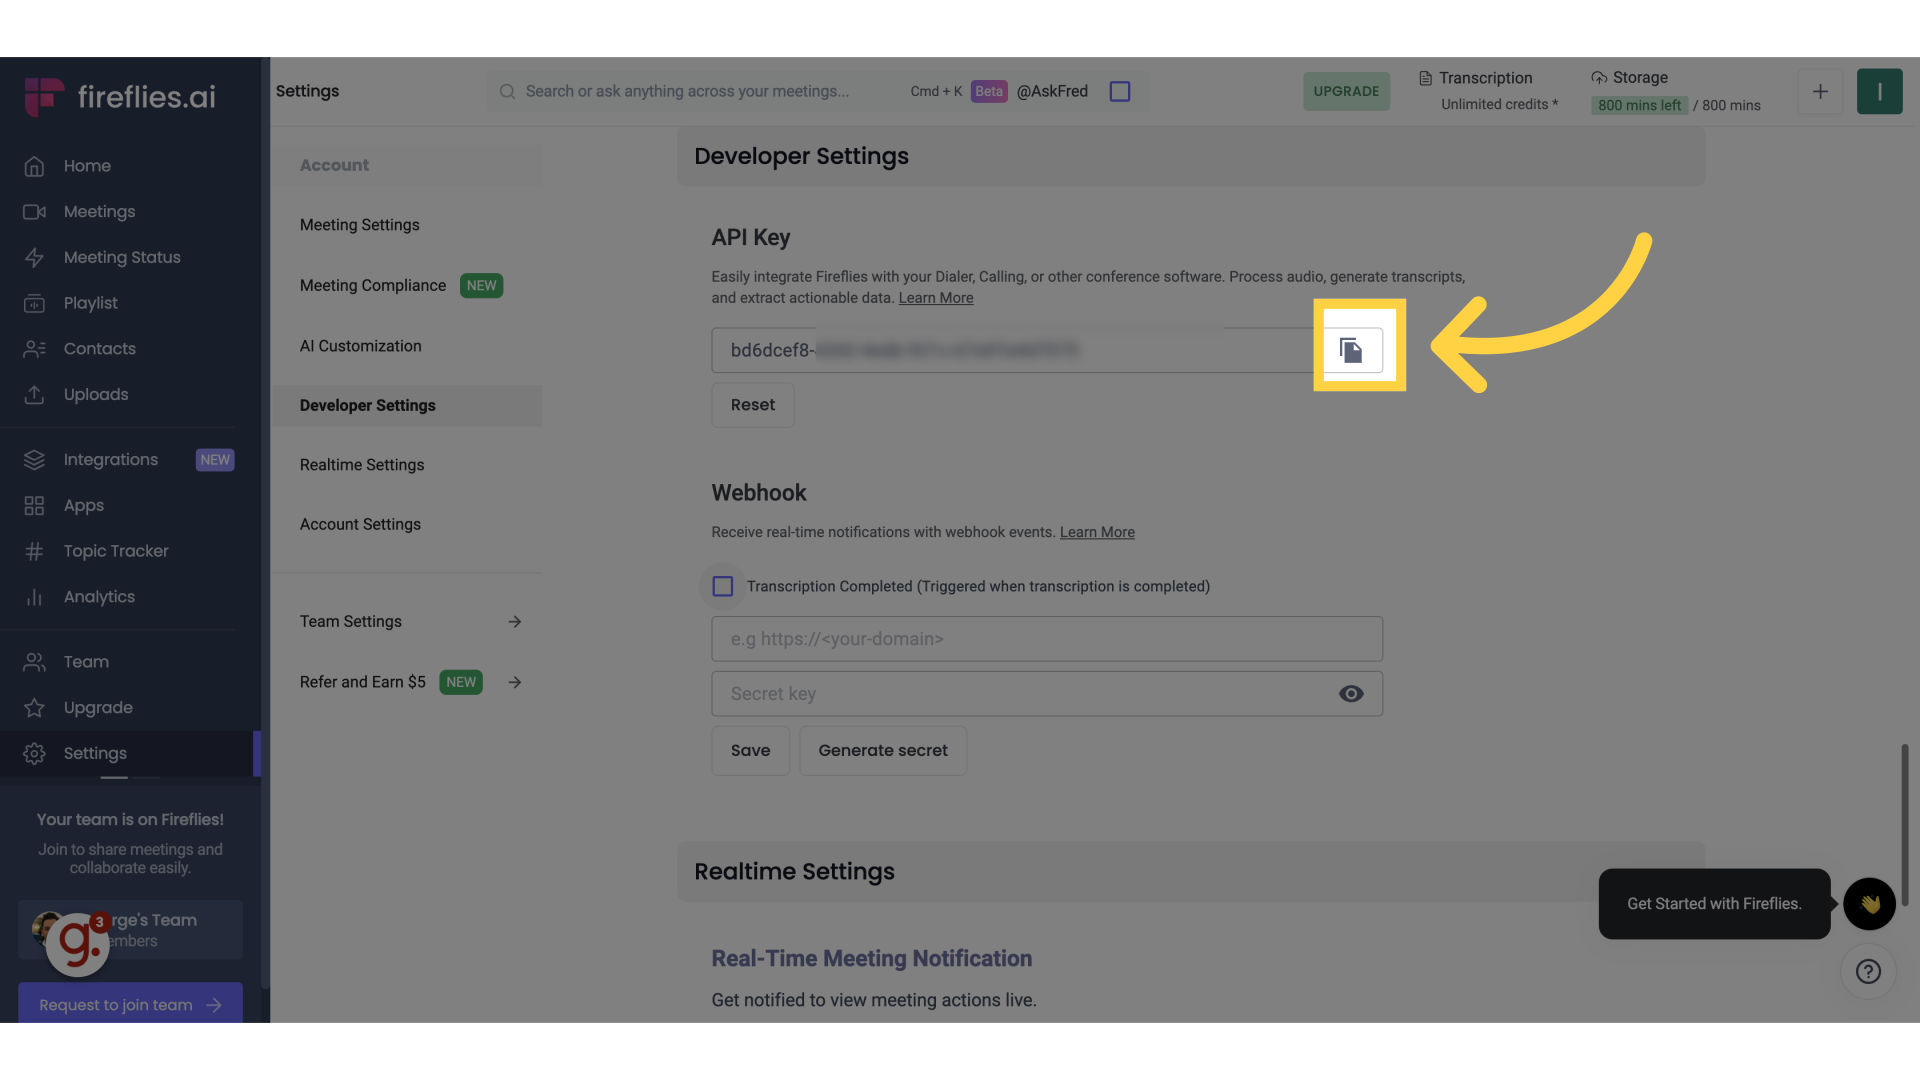Viewport: 1920px width, 1080px height.
Task: Generate a new webhook secret
Action: coord(883,750)
